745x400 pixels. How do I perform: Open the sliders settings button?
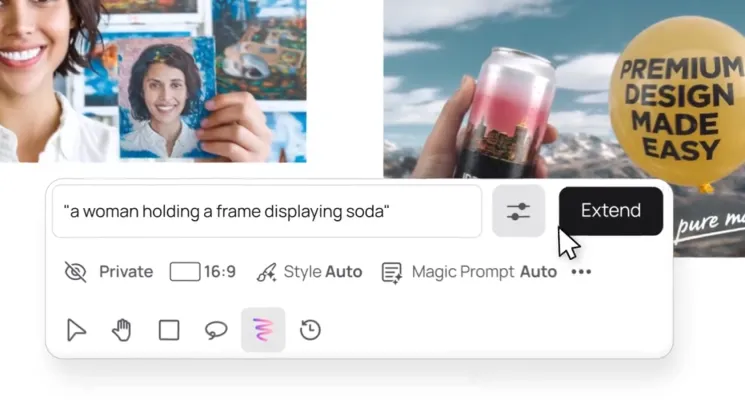[x=518, y=211]
